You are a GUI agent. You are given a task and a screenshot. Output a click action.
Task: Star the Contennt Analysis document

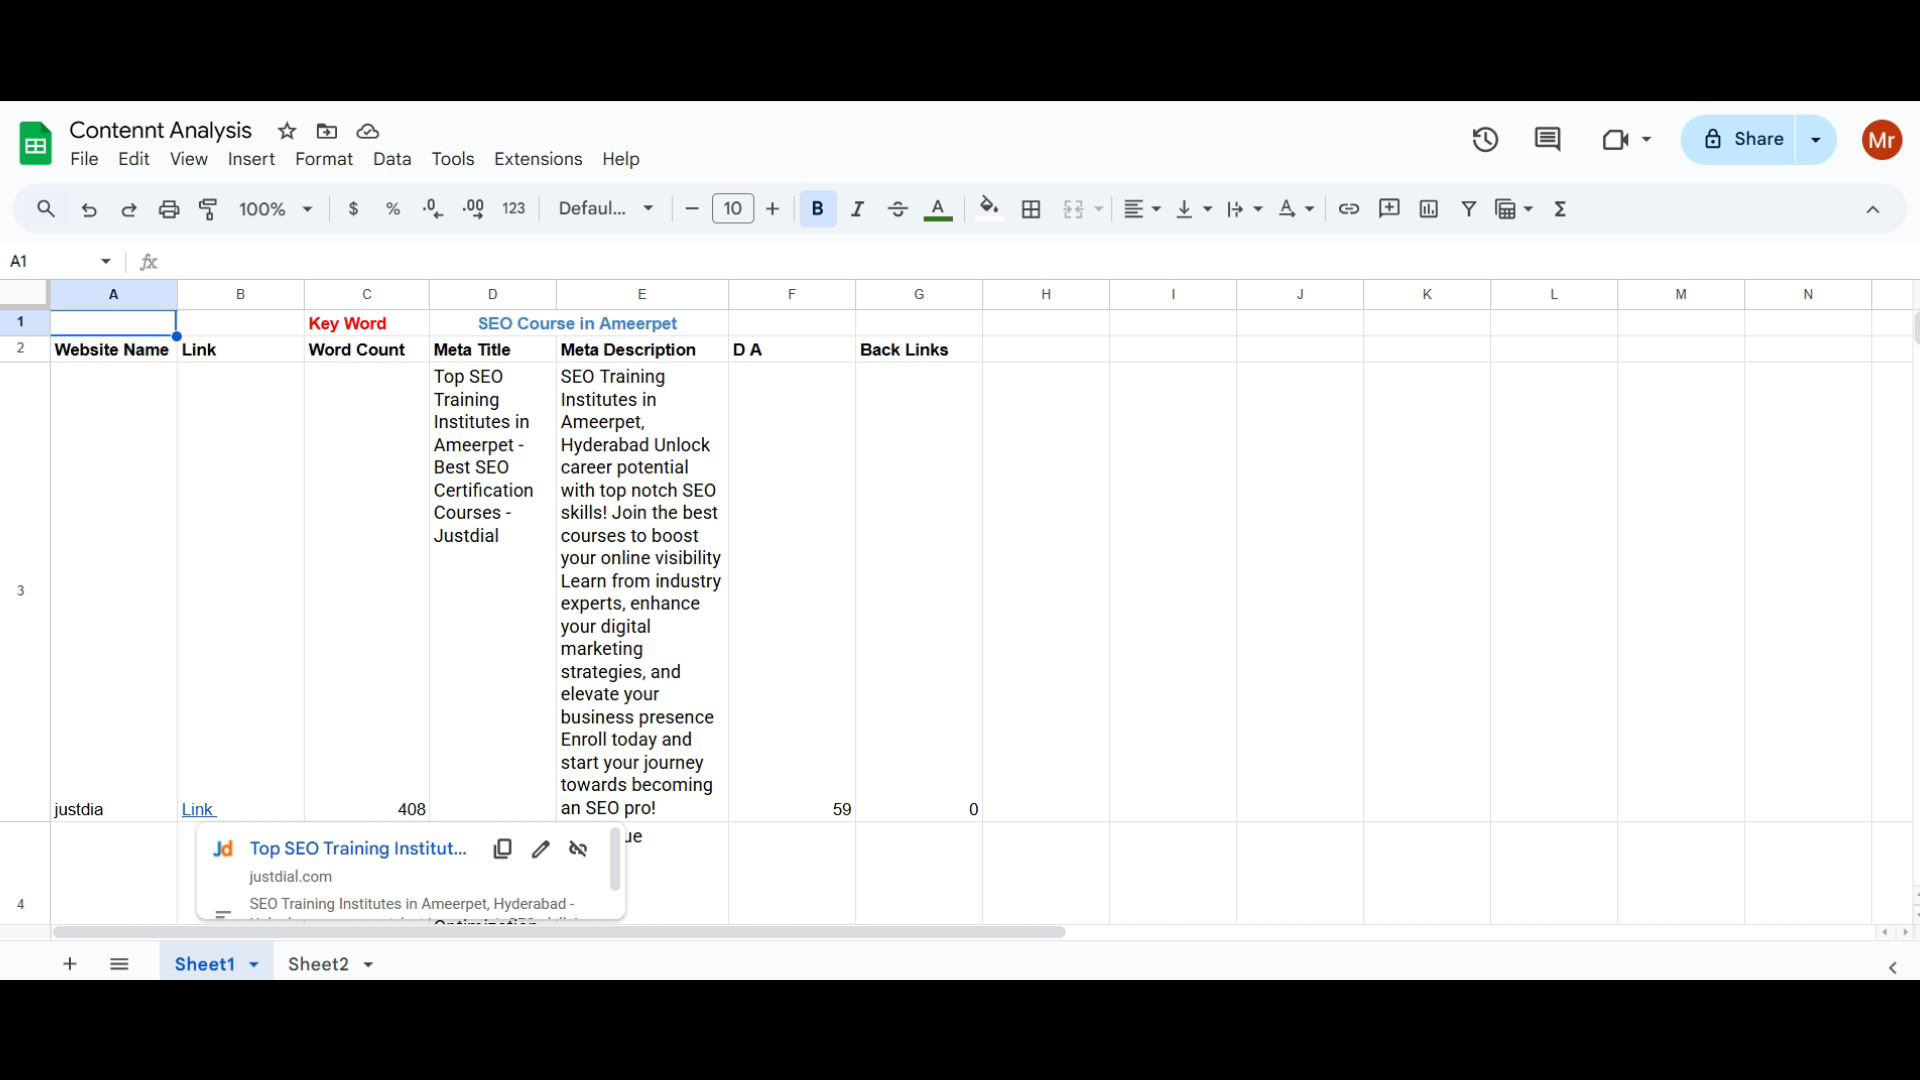point(287,131)
